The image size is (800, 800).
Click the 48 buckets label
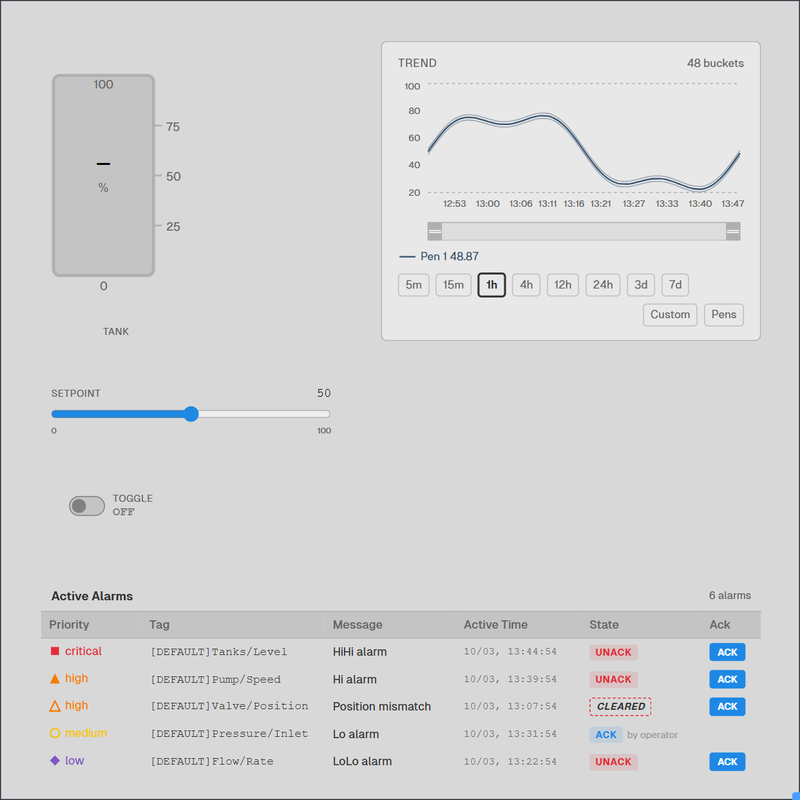click(715, 63)
